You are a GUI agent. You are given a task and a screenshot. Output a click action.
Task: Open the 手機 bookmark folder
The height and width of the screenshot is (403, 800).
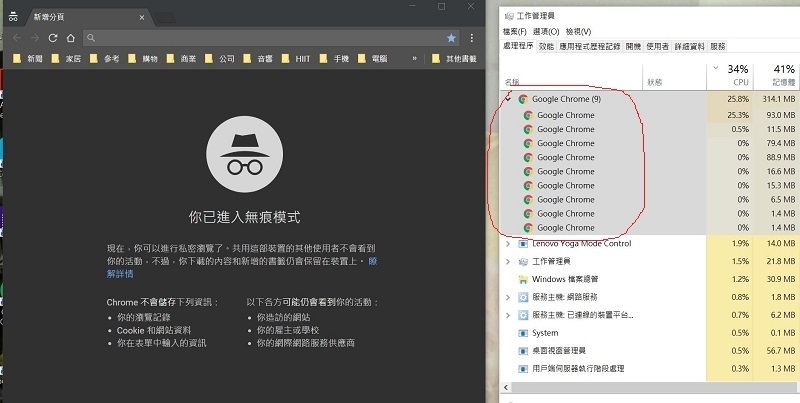click(x=335, y=59)
